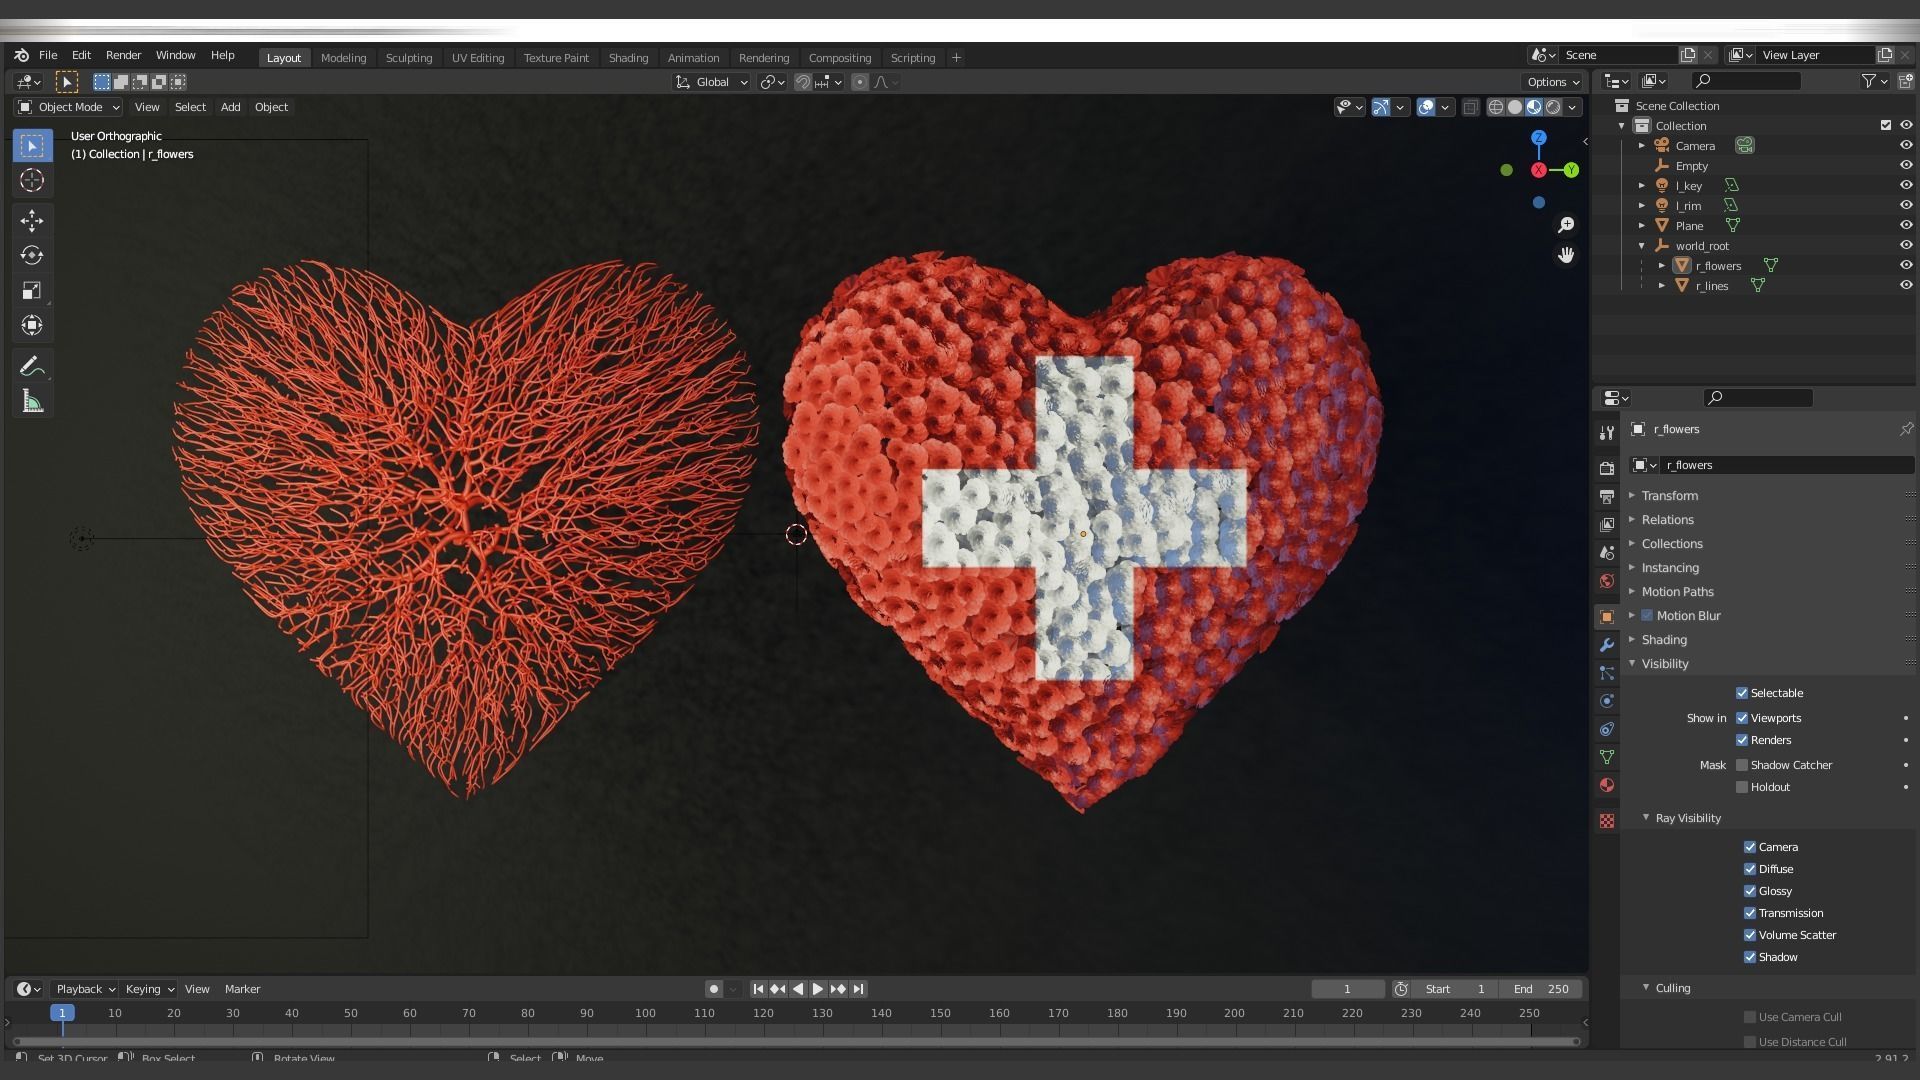
Task: Open Material properties tab icon
Action: point(1607,785)
